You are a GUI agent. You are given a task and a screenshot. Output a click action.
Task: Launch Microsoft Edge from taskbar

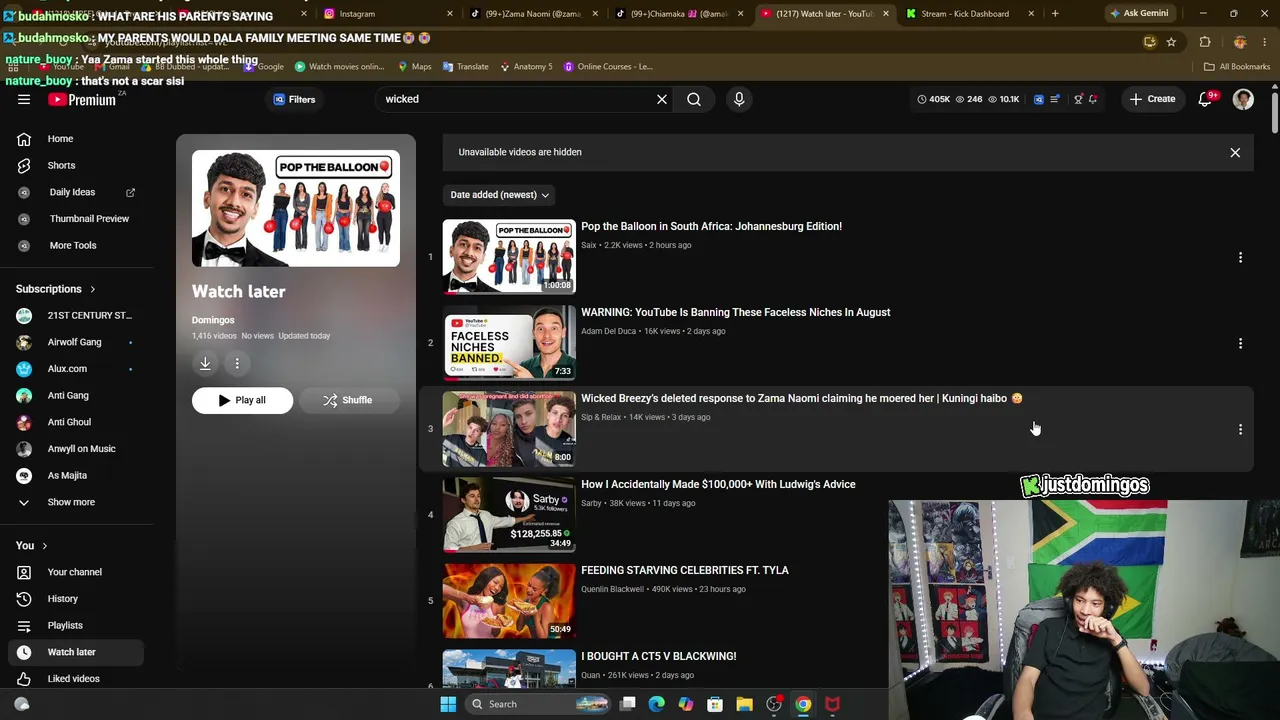point(656,704)
